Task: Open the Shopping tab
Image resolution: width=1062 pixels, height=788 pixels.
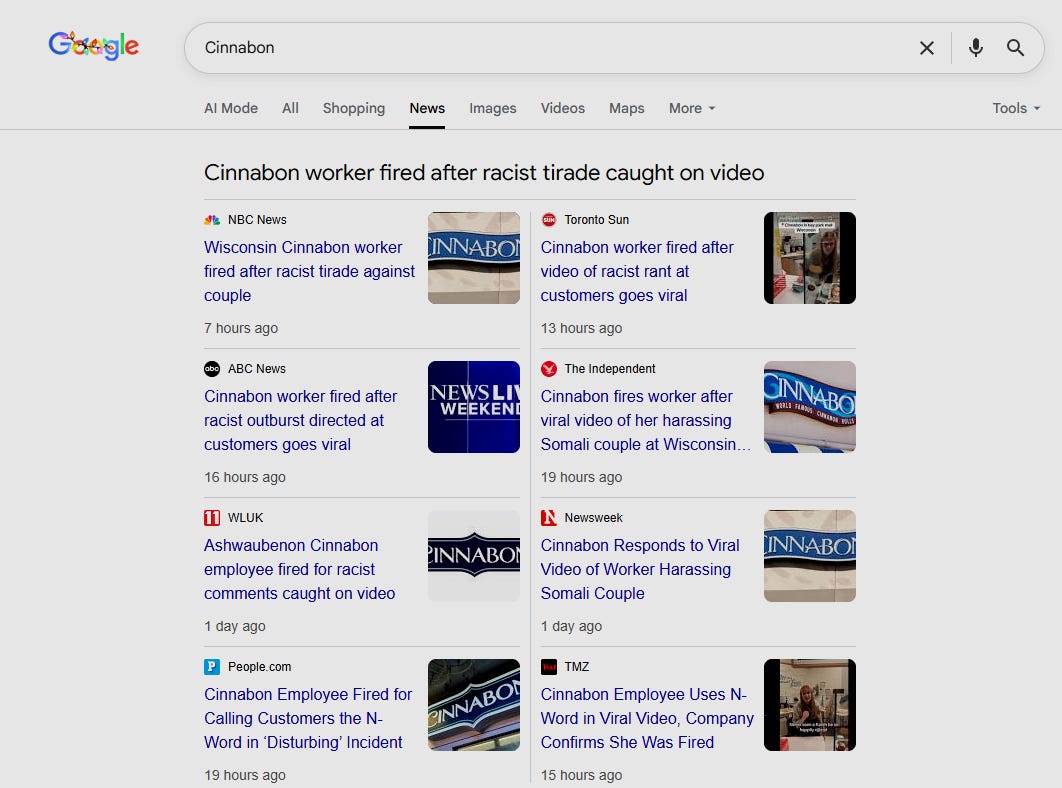Action: (x=354, y=108)
